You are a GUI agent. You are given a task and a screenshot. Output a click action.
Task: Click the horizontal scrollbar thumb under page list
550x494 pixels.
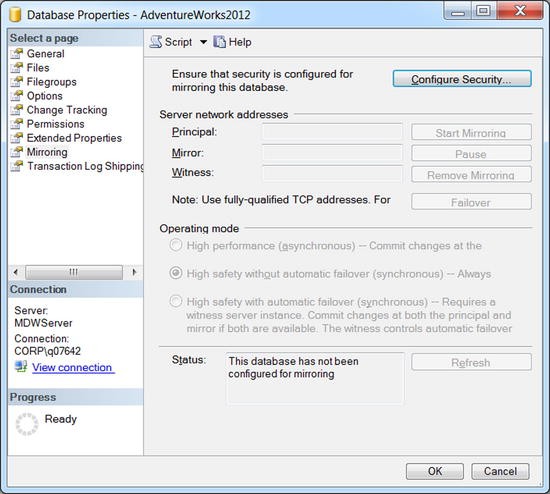coord(74,272)
